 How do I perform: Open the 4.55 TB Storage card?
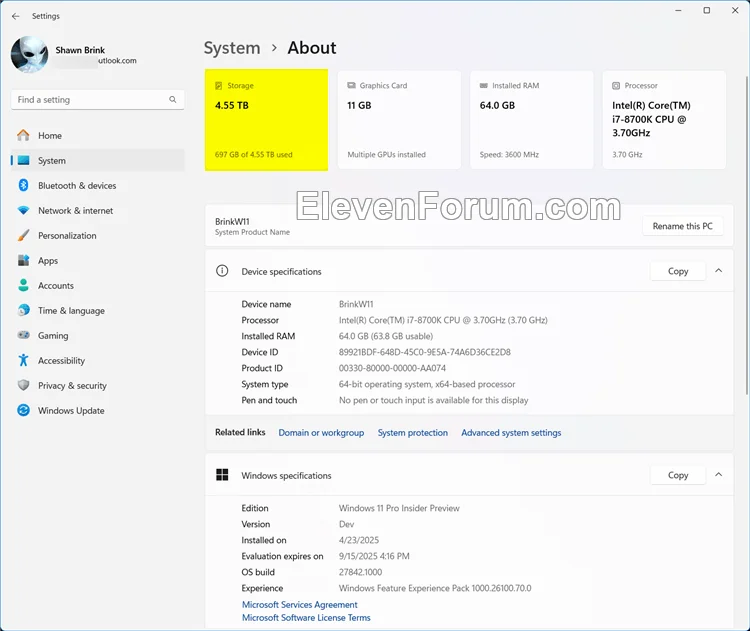(266, 120)
